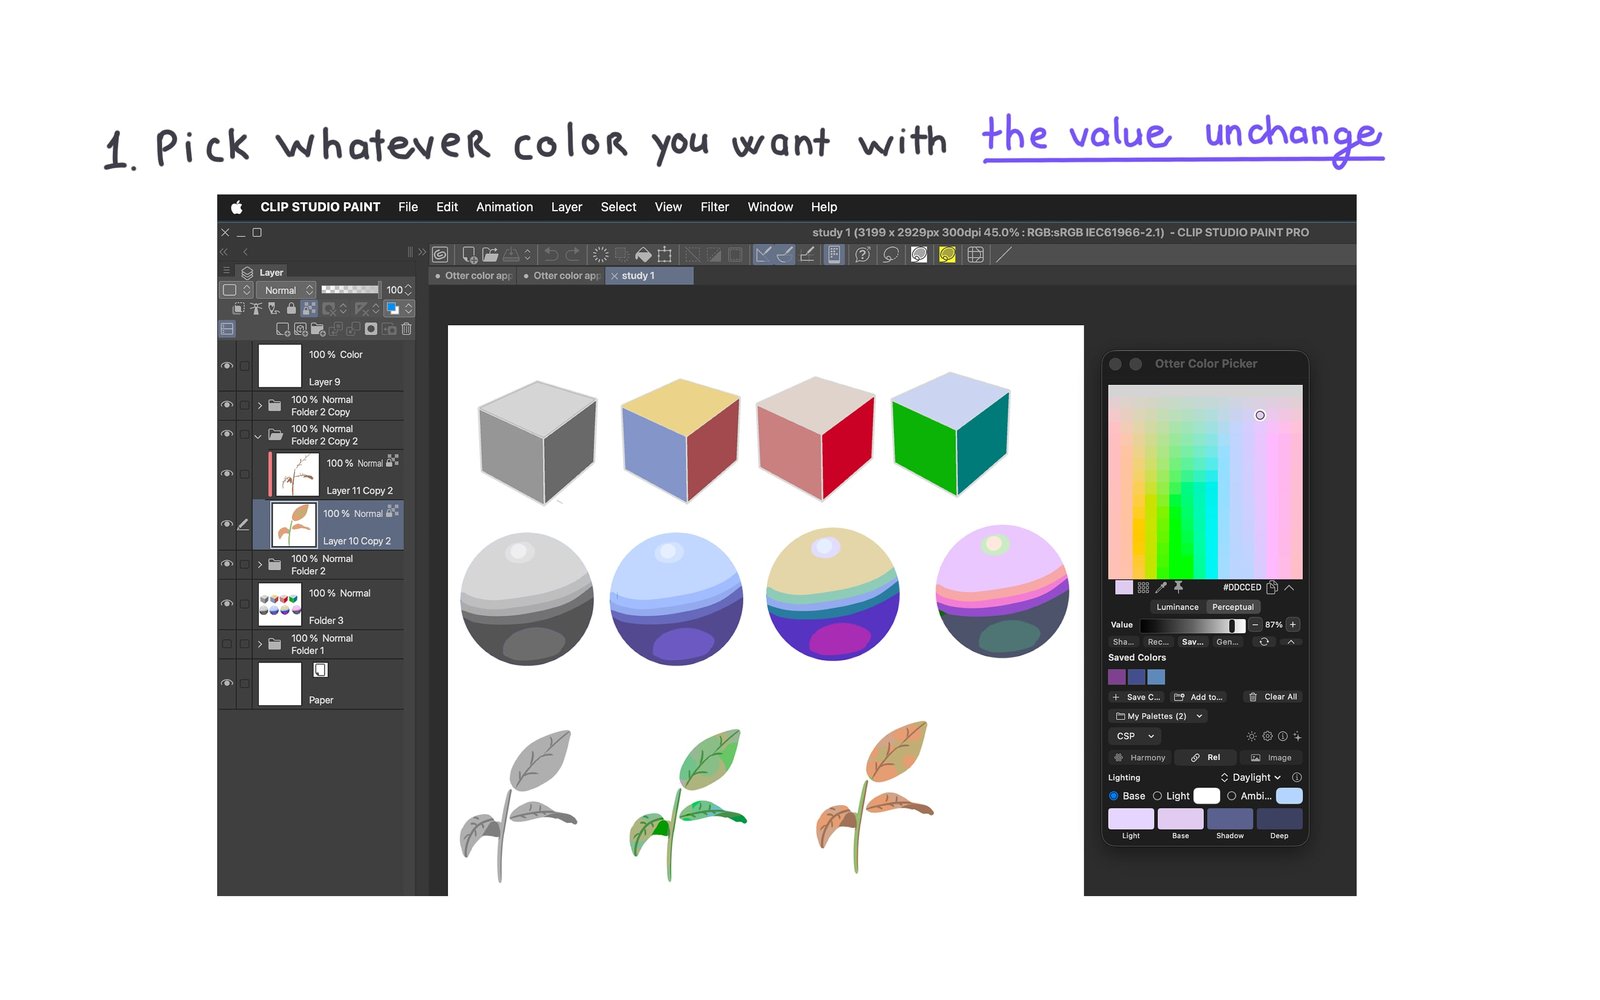Toggle the Paper layer visibility
1600x1000 pixels.
coord(227,684)
